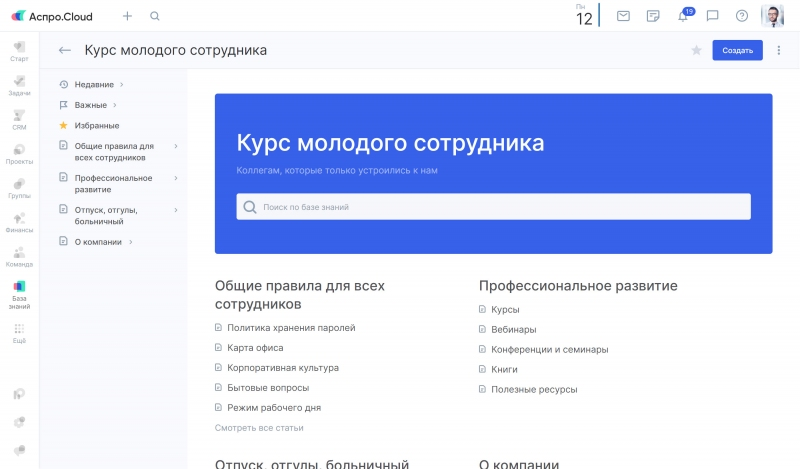The height and width of the screenshot is (469, 800).
Task: Open the help question mark icon
Action: [742, 16]
